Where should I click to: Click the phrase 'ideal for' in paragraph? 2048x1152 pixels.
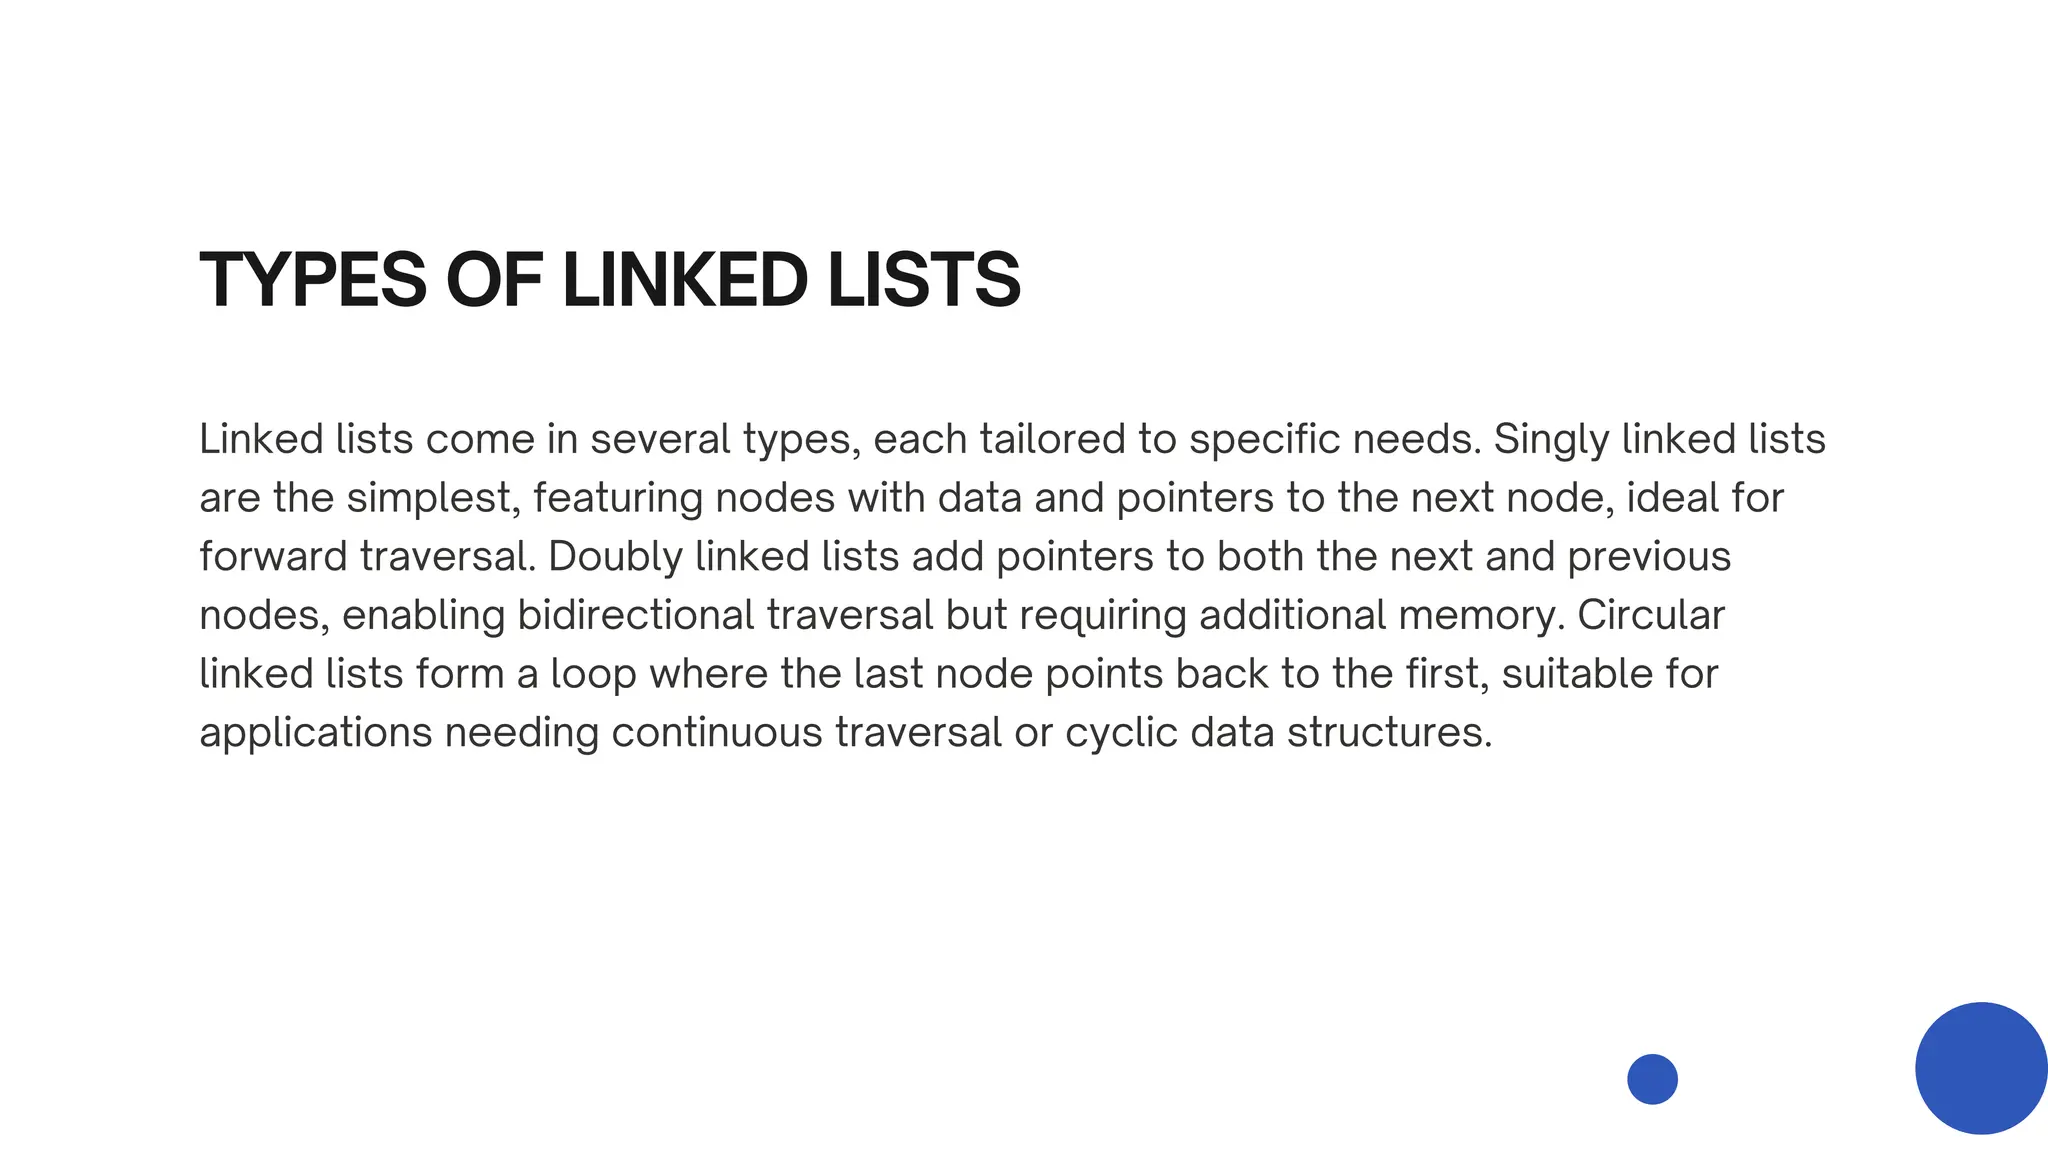point(1705,498)
